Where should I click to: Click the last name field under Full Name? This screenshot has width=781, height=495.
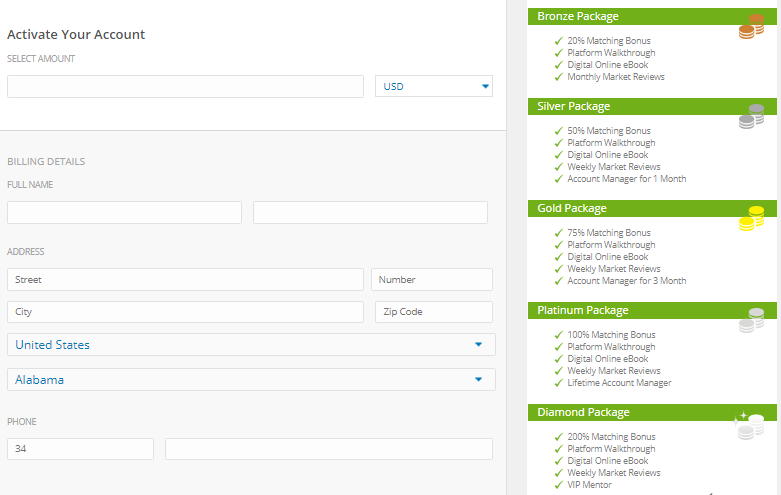pos(370,212)
